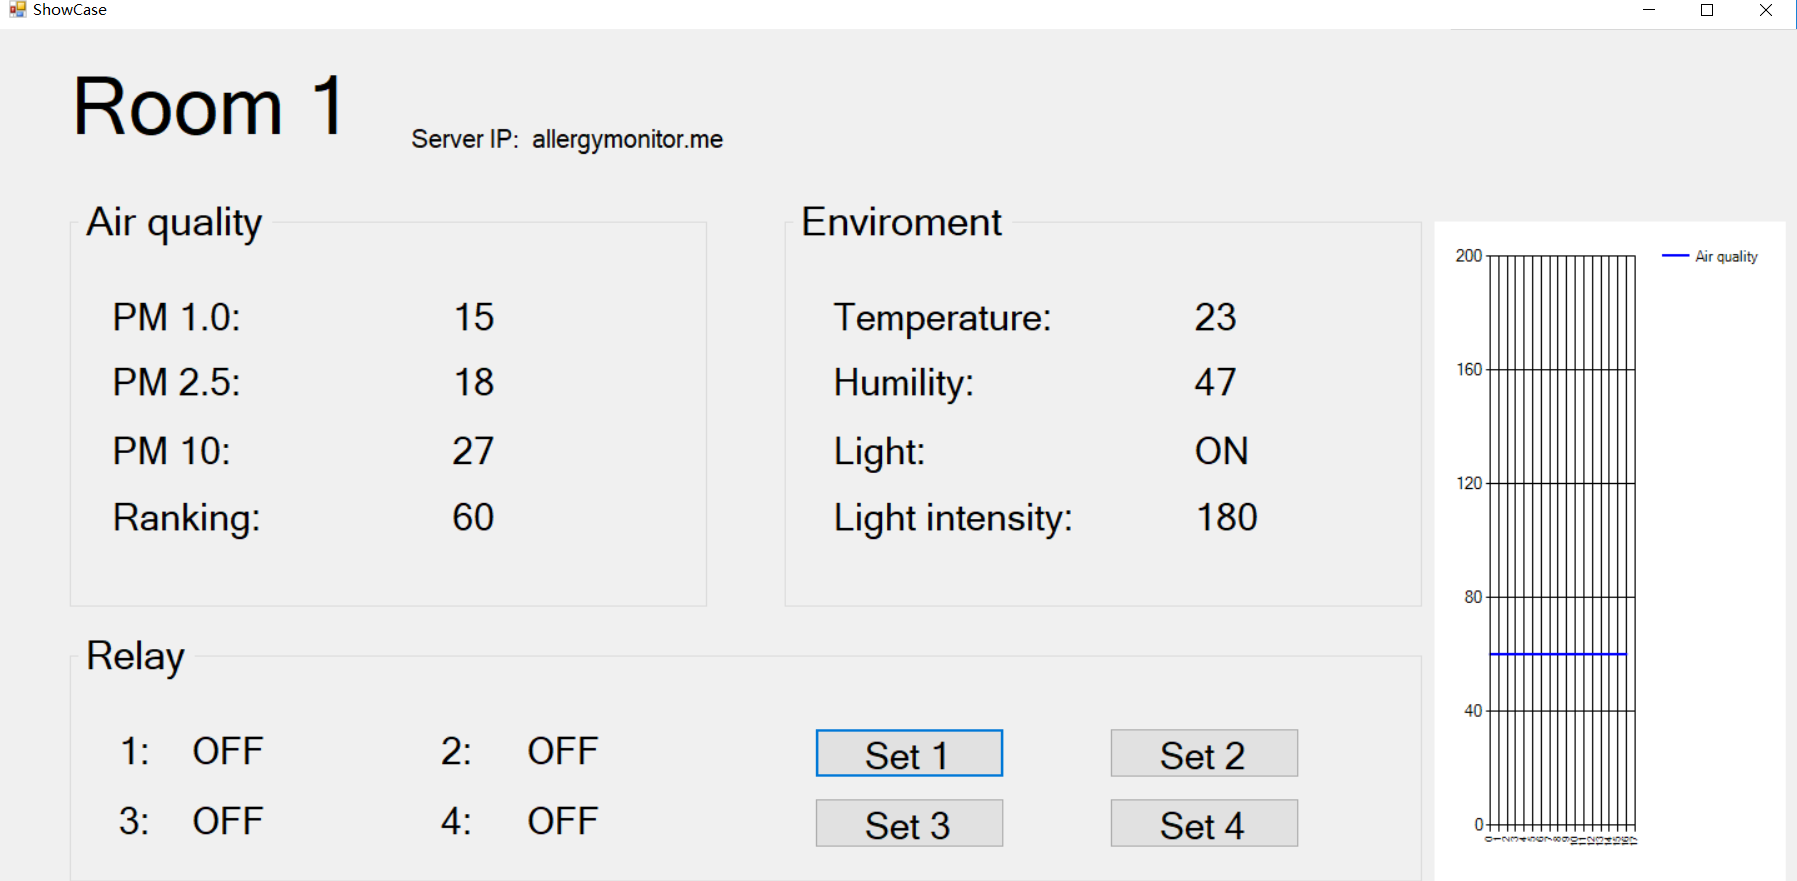Click the Relay 2 OFF status

(562, 751)
